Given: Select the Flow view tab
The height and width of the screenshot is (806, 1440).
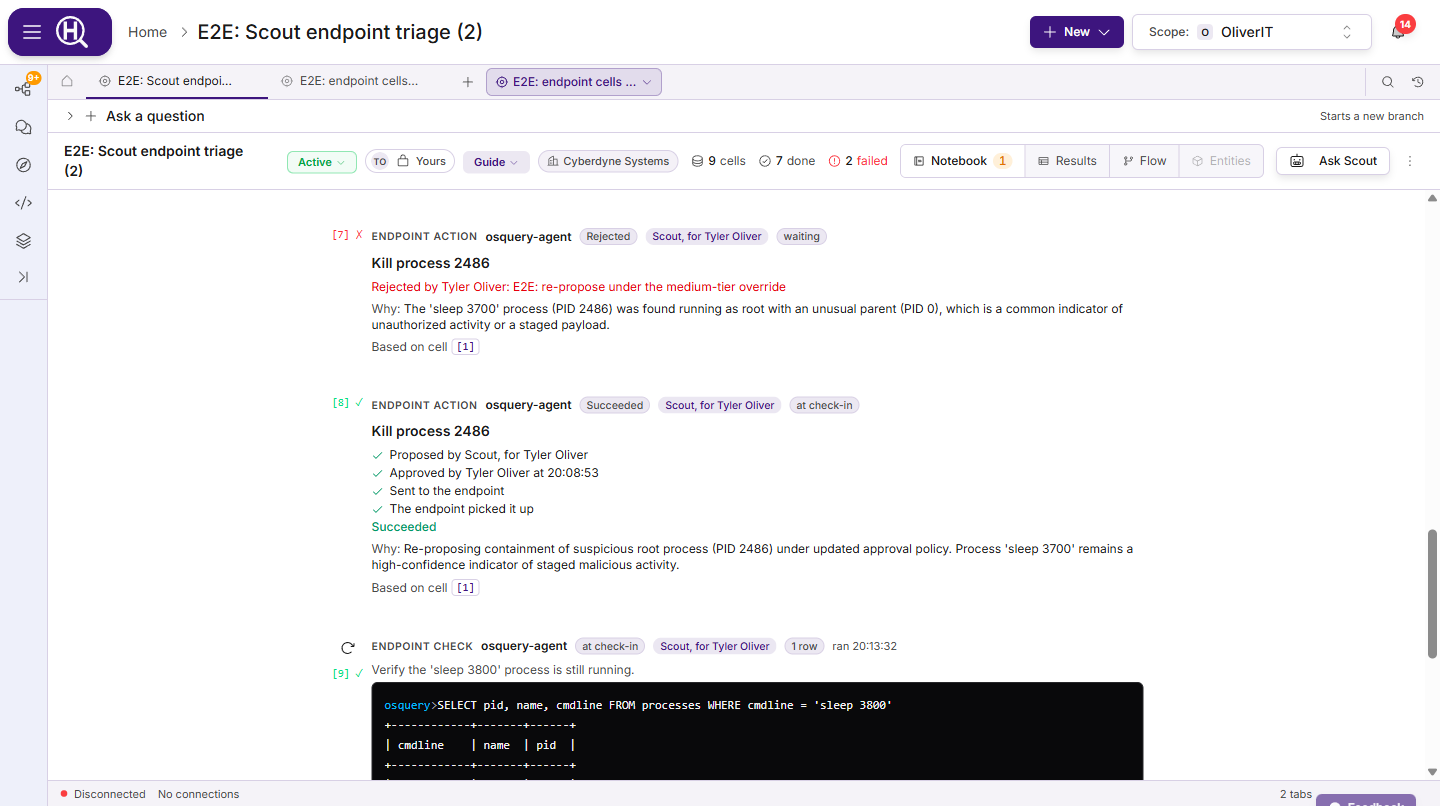Looking at the screenshot, I should [1144, 161].
